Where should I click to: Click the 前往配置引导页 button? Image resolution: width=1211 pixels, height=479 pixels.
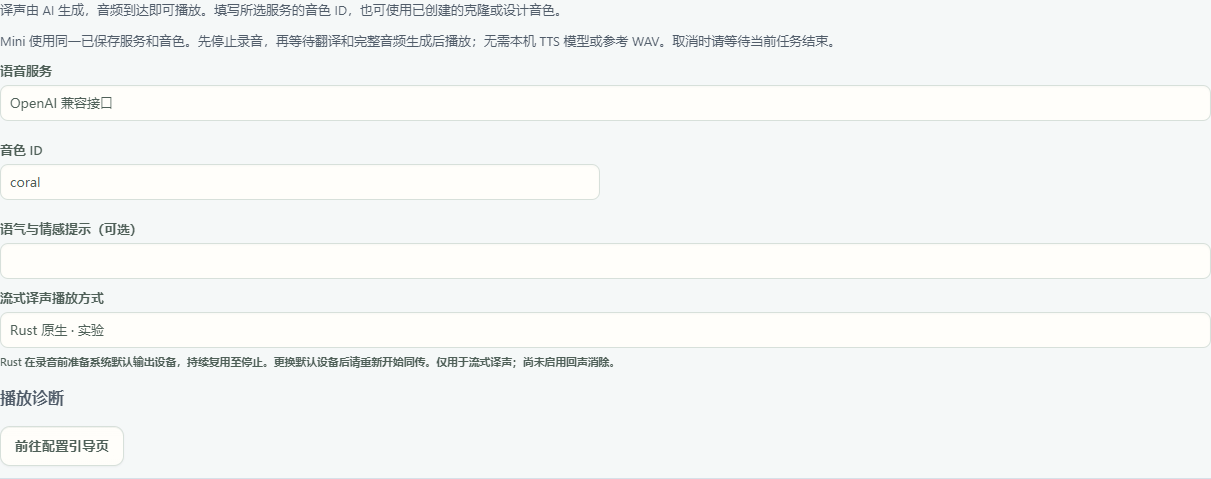[x=62, y=446]
